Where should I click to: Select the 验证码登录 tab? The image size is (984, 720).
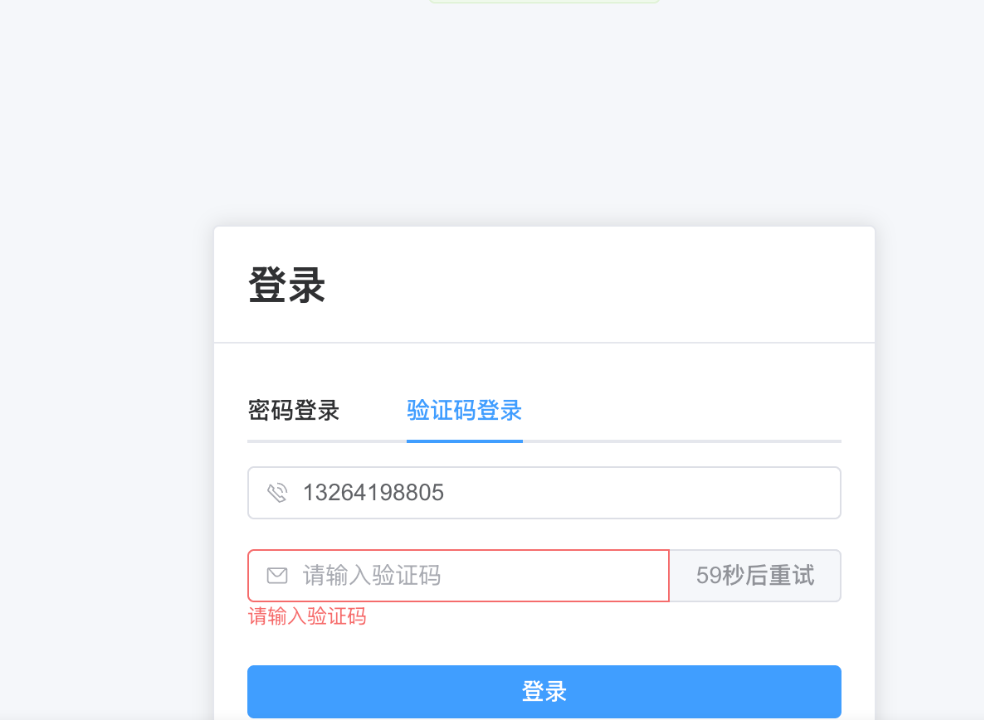pos(464,410)
